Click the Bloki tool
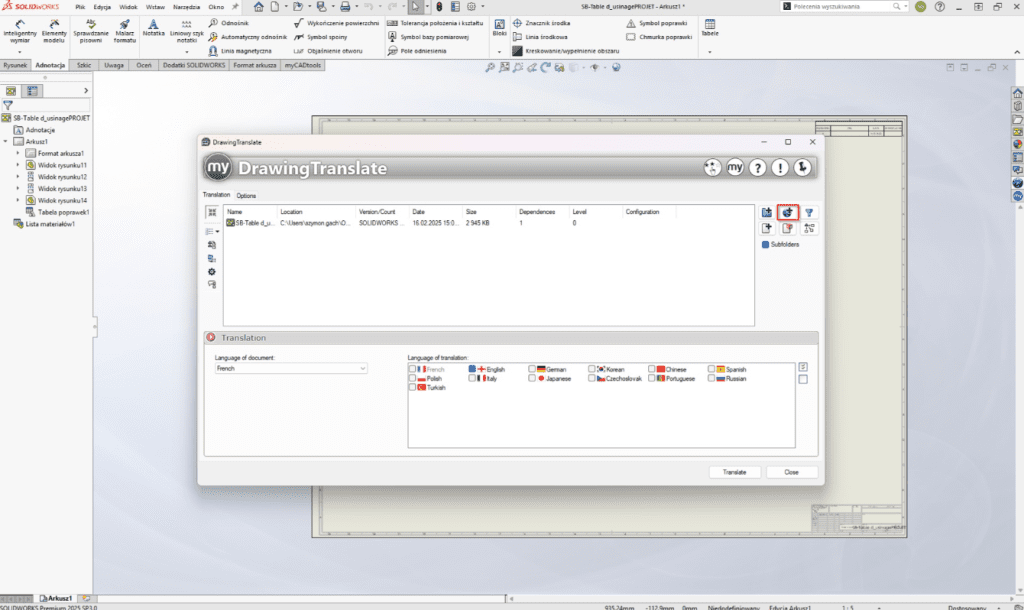Screen dimensions: 1024x610 coord(500,28)
